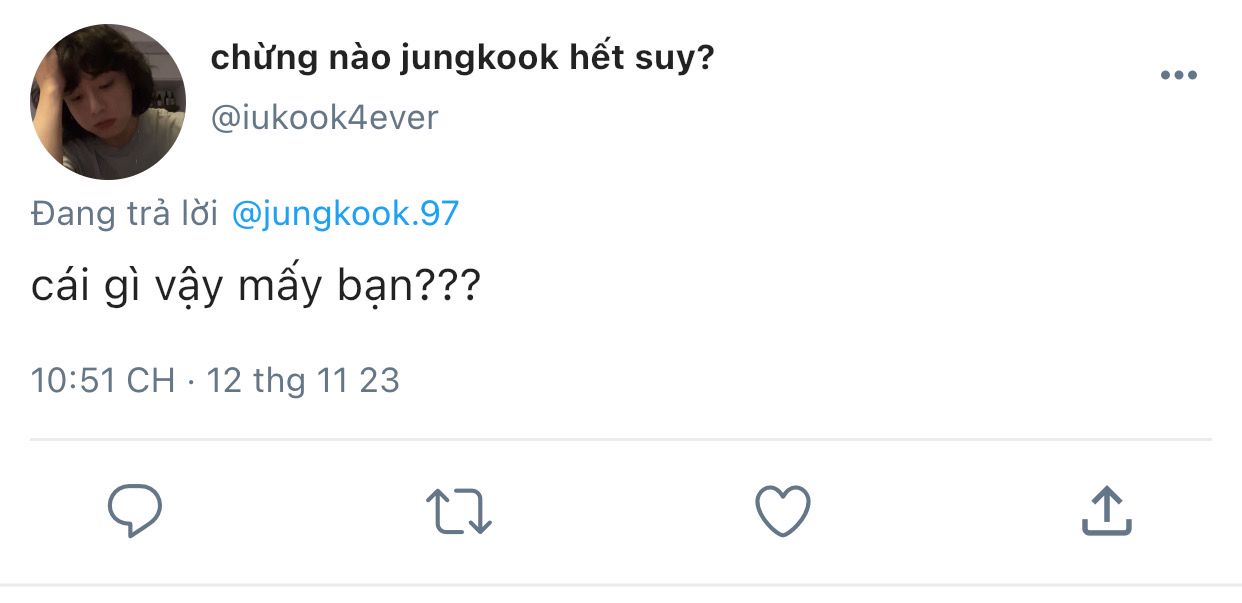Toggle the heart to favorite this reply

pos(782,511)
